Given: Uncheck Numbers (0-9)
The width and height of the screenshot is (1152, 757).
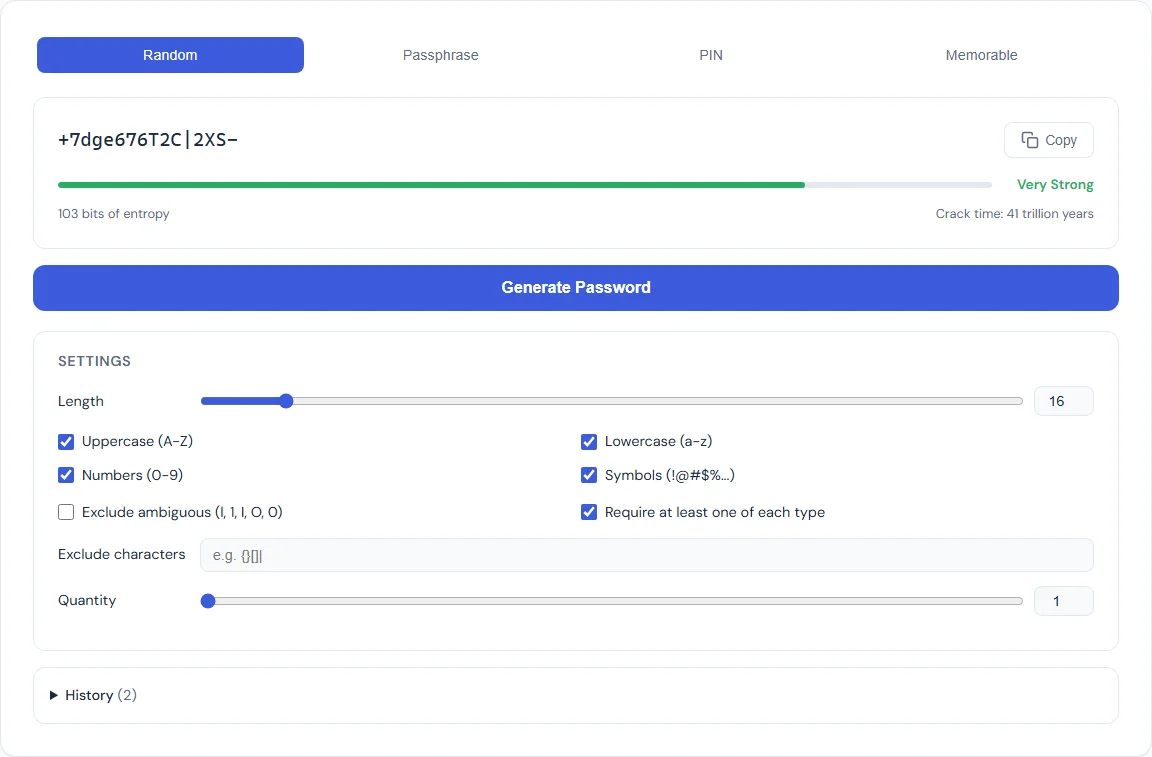Looking at the screenshot, I should [66, 475].
